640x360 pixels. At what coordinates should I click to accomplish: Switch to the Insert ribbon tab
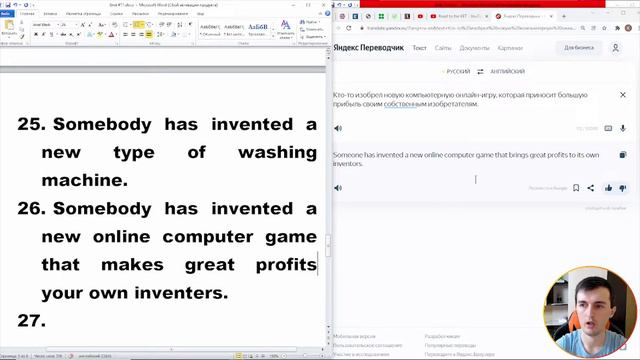click(50, 13)
